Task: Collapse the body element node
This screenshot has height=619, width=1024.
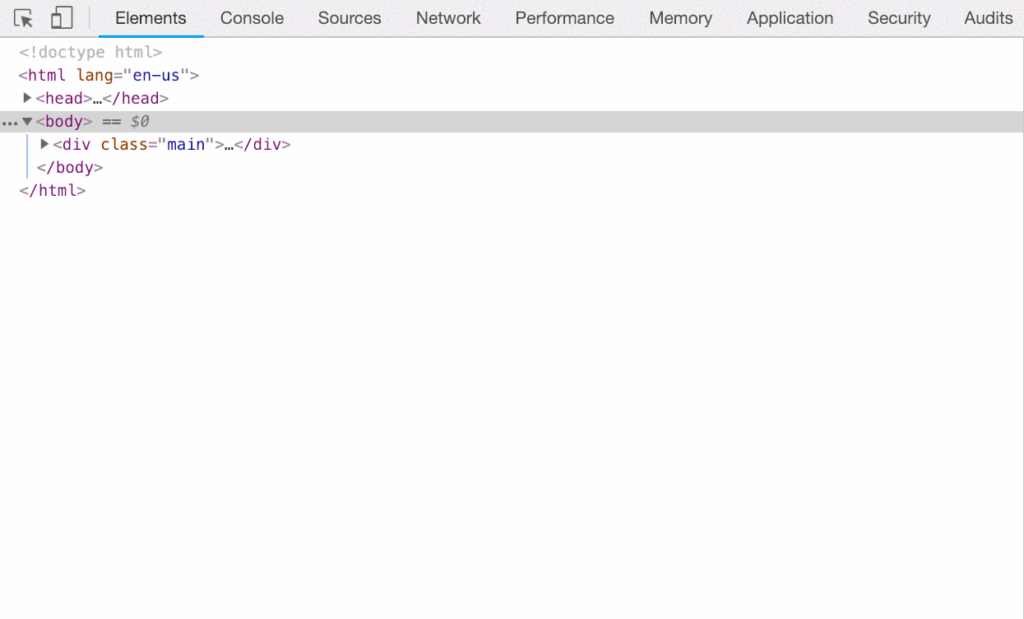Action: 28,121
